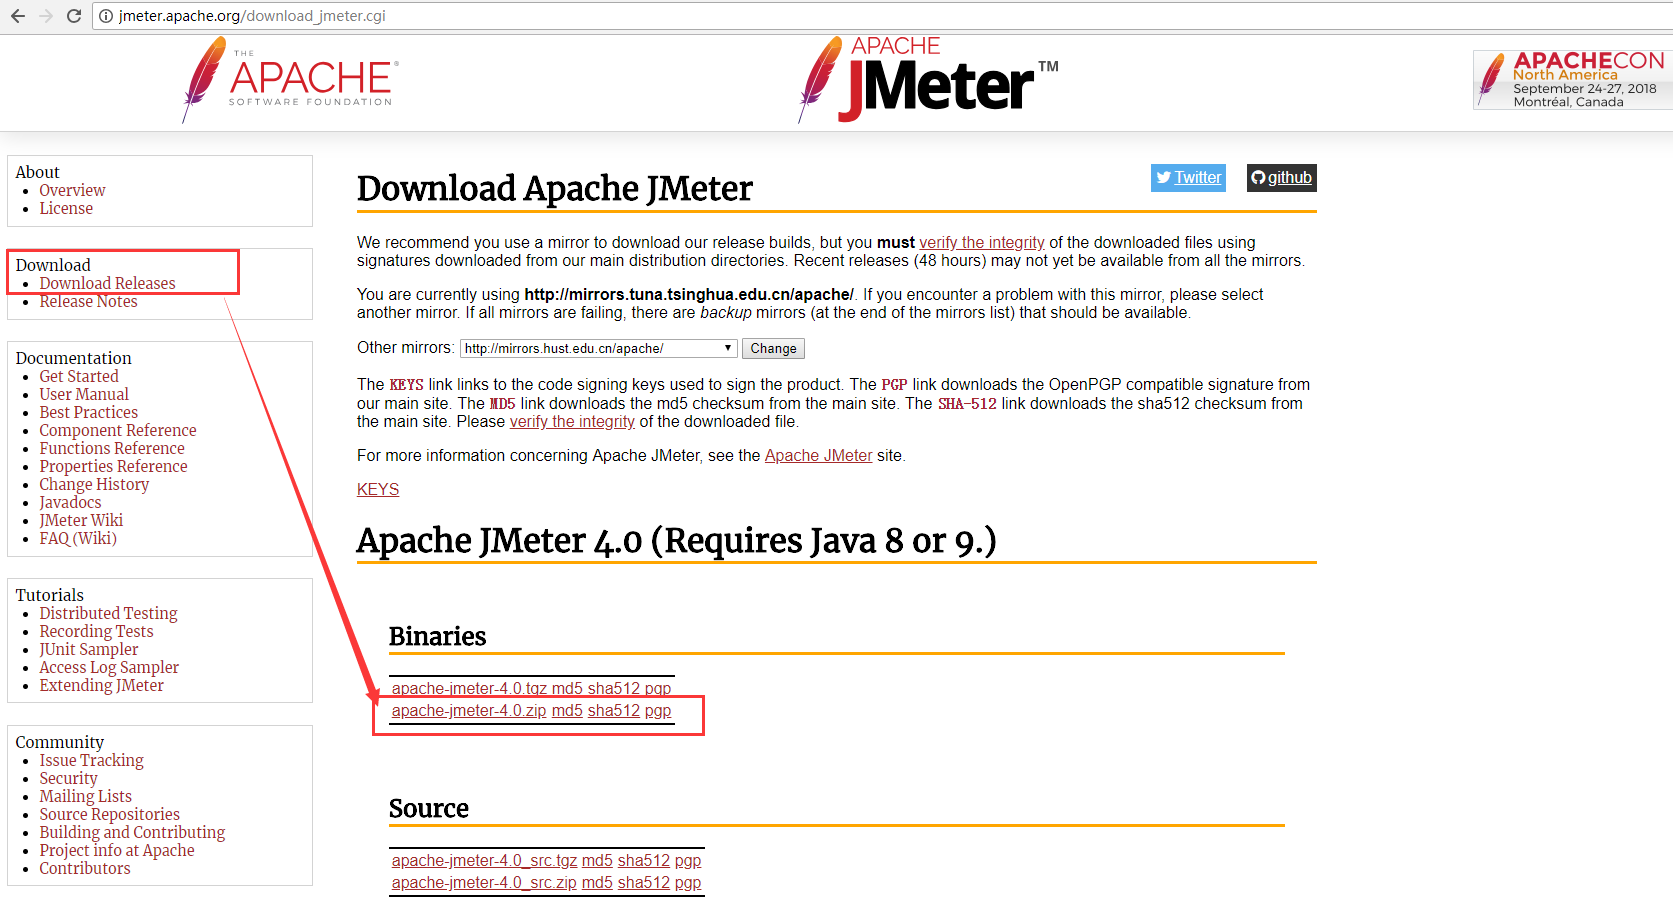1673x904 pixels.
Task: Click pgp link for apache-jmeter-4.0.zip
Action: (658, 710)
